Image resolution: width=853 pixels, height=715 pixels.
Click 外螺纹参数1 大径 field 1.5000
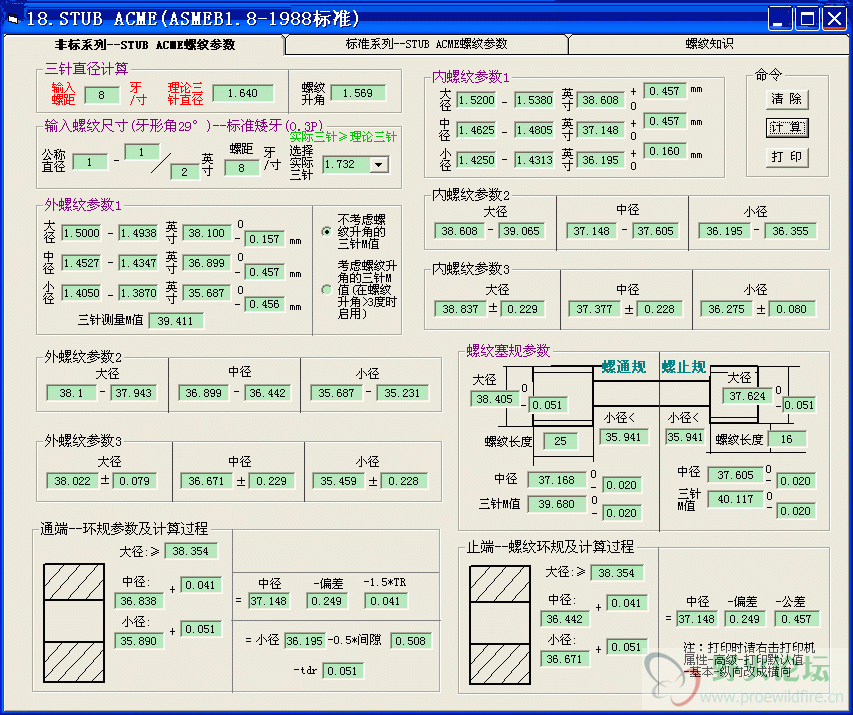pos(81,233)
